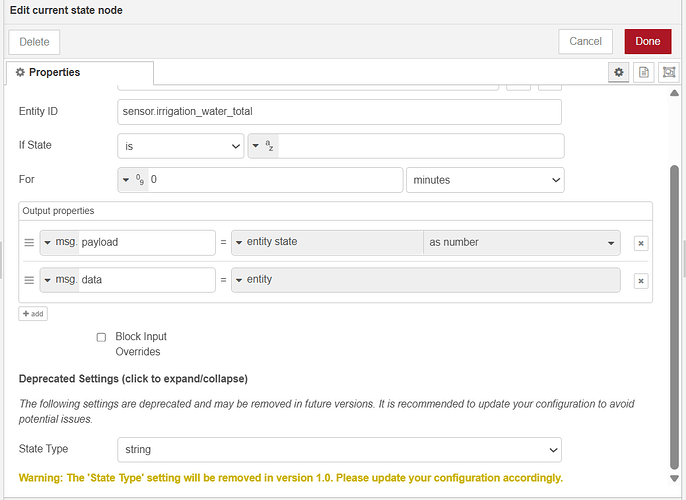Collapse the Deprecated Settings section
The image size is (686, 500).
(133, 379)
